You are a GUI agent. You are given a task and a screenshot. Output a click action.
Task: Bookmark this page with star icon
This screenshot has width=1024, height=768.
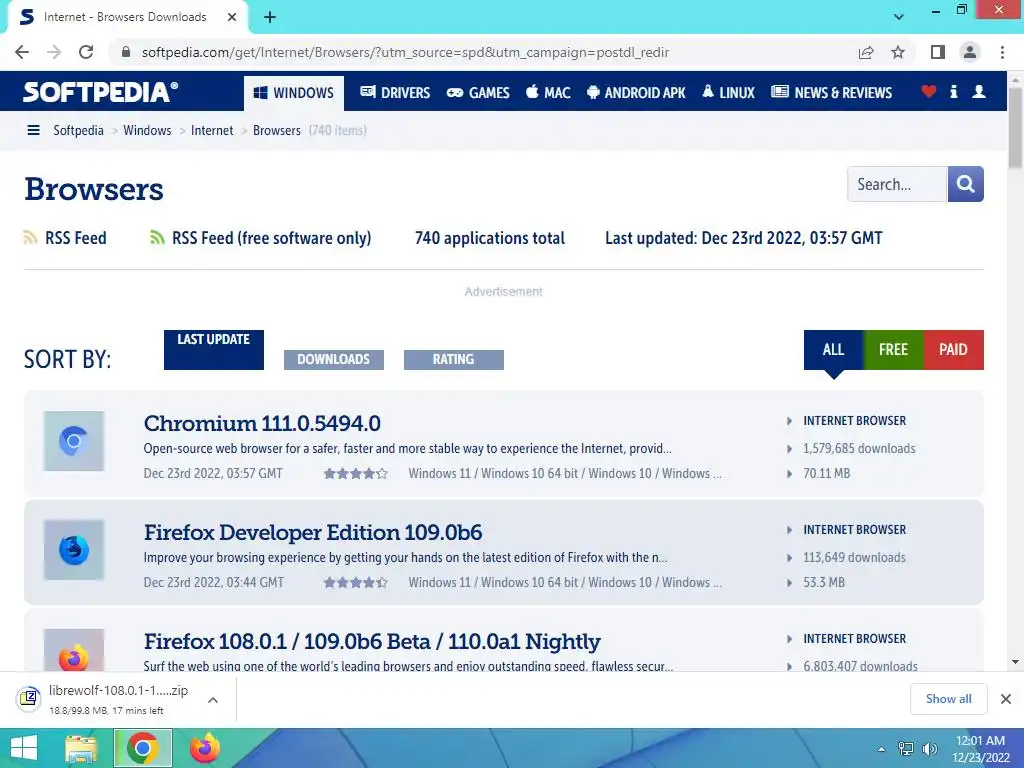click(898, 52)
